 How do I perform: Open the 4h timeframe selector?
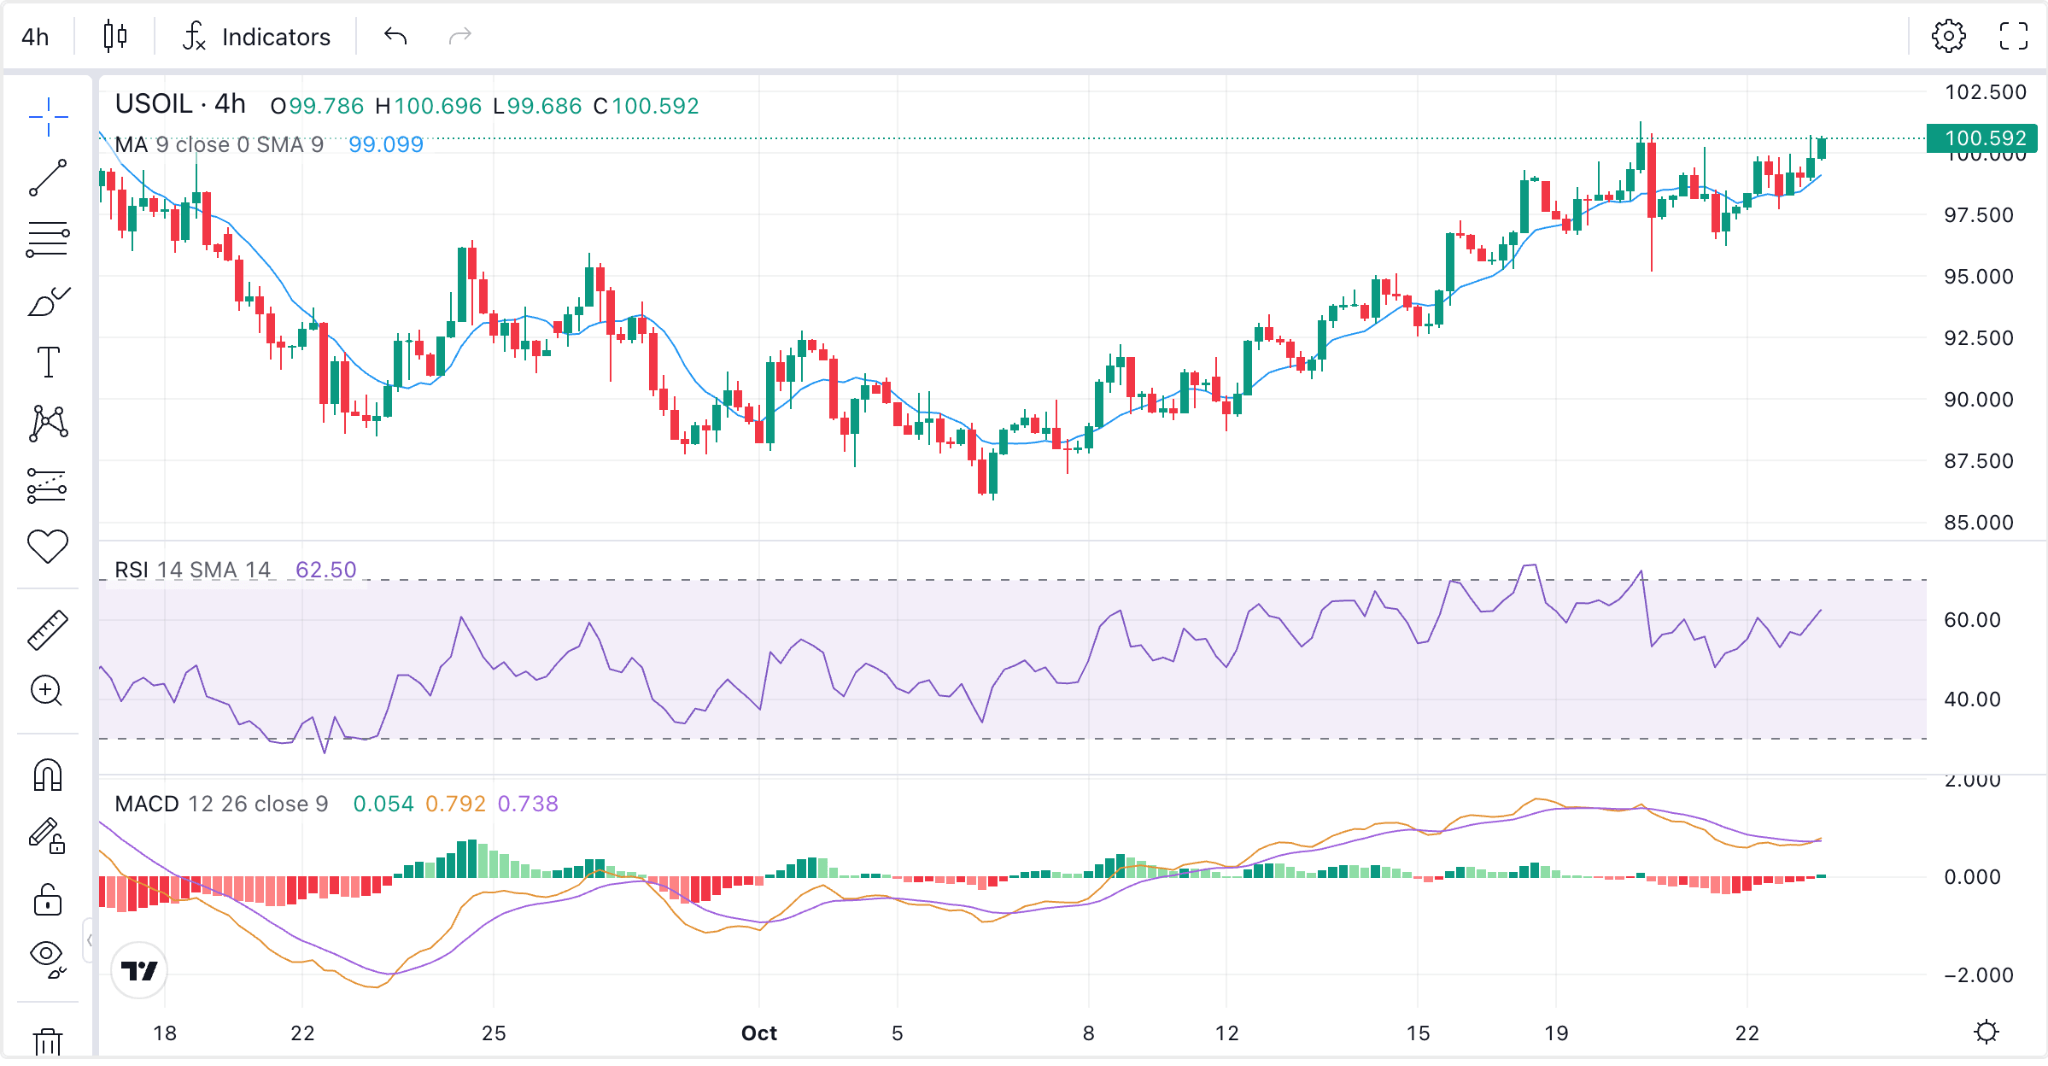coord(35,37)
